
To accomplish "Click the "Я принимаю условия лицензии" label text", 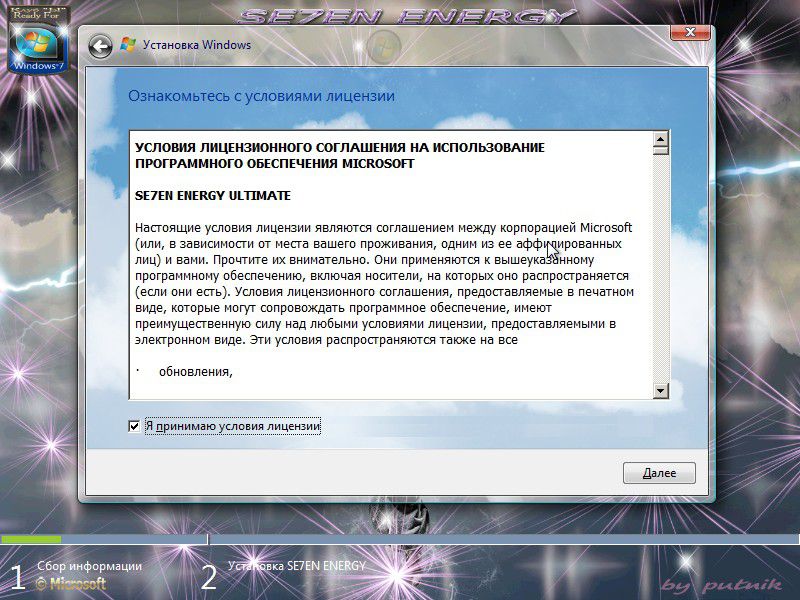I will (x=233, y=426).
